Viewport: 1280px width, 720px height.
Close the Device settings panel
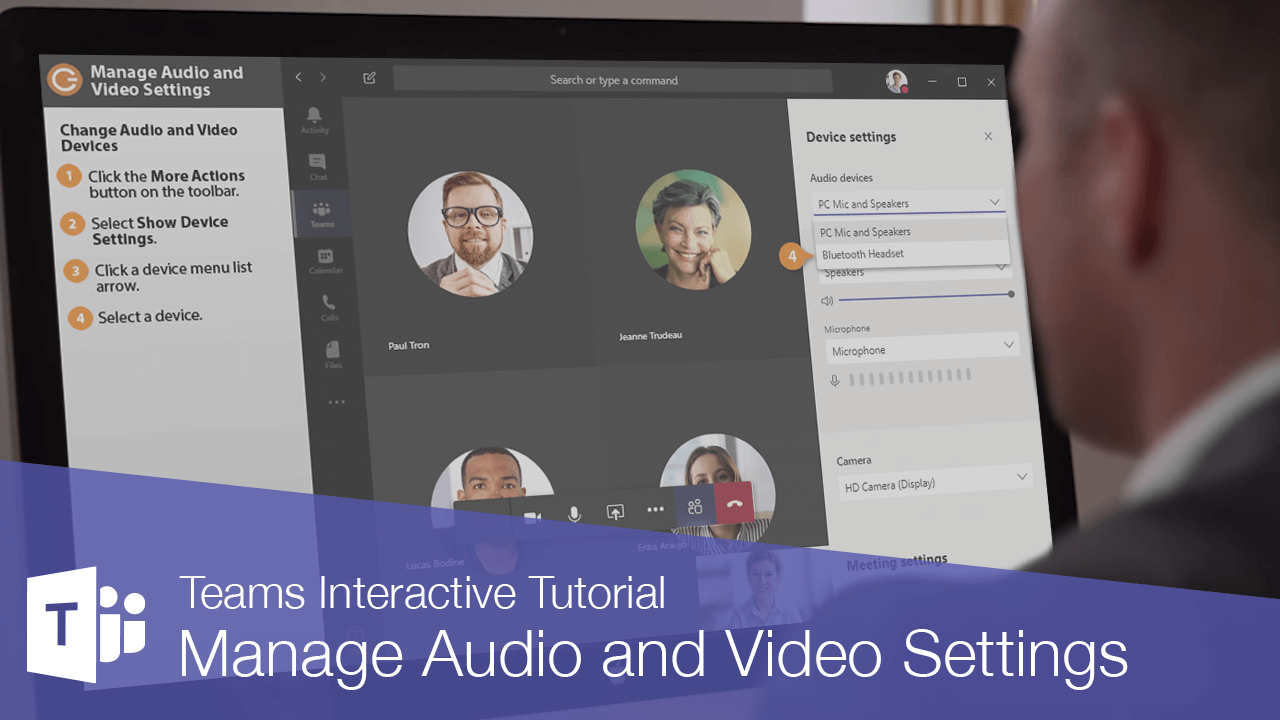(988, 136)
